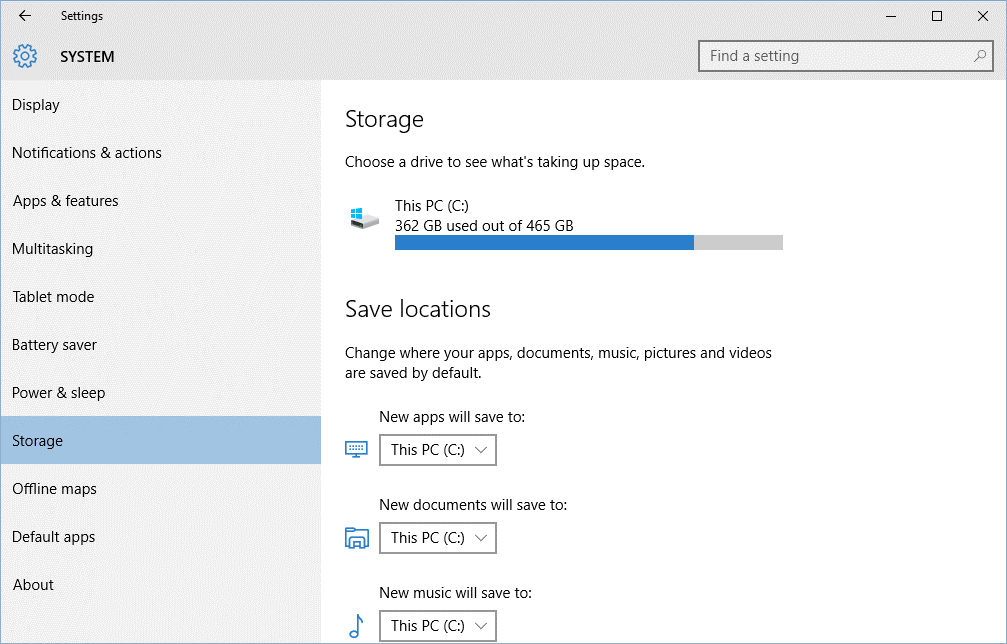Screen dimensions: 1007x644
Task: Click the new music note icon
Action: click(356, 626)
